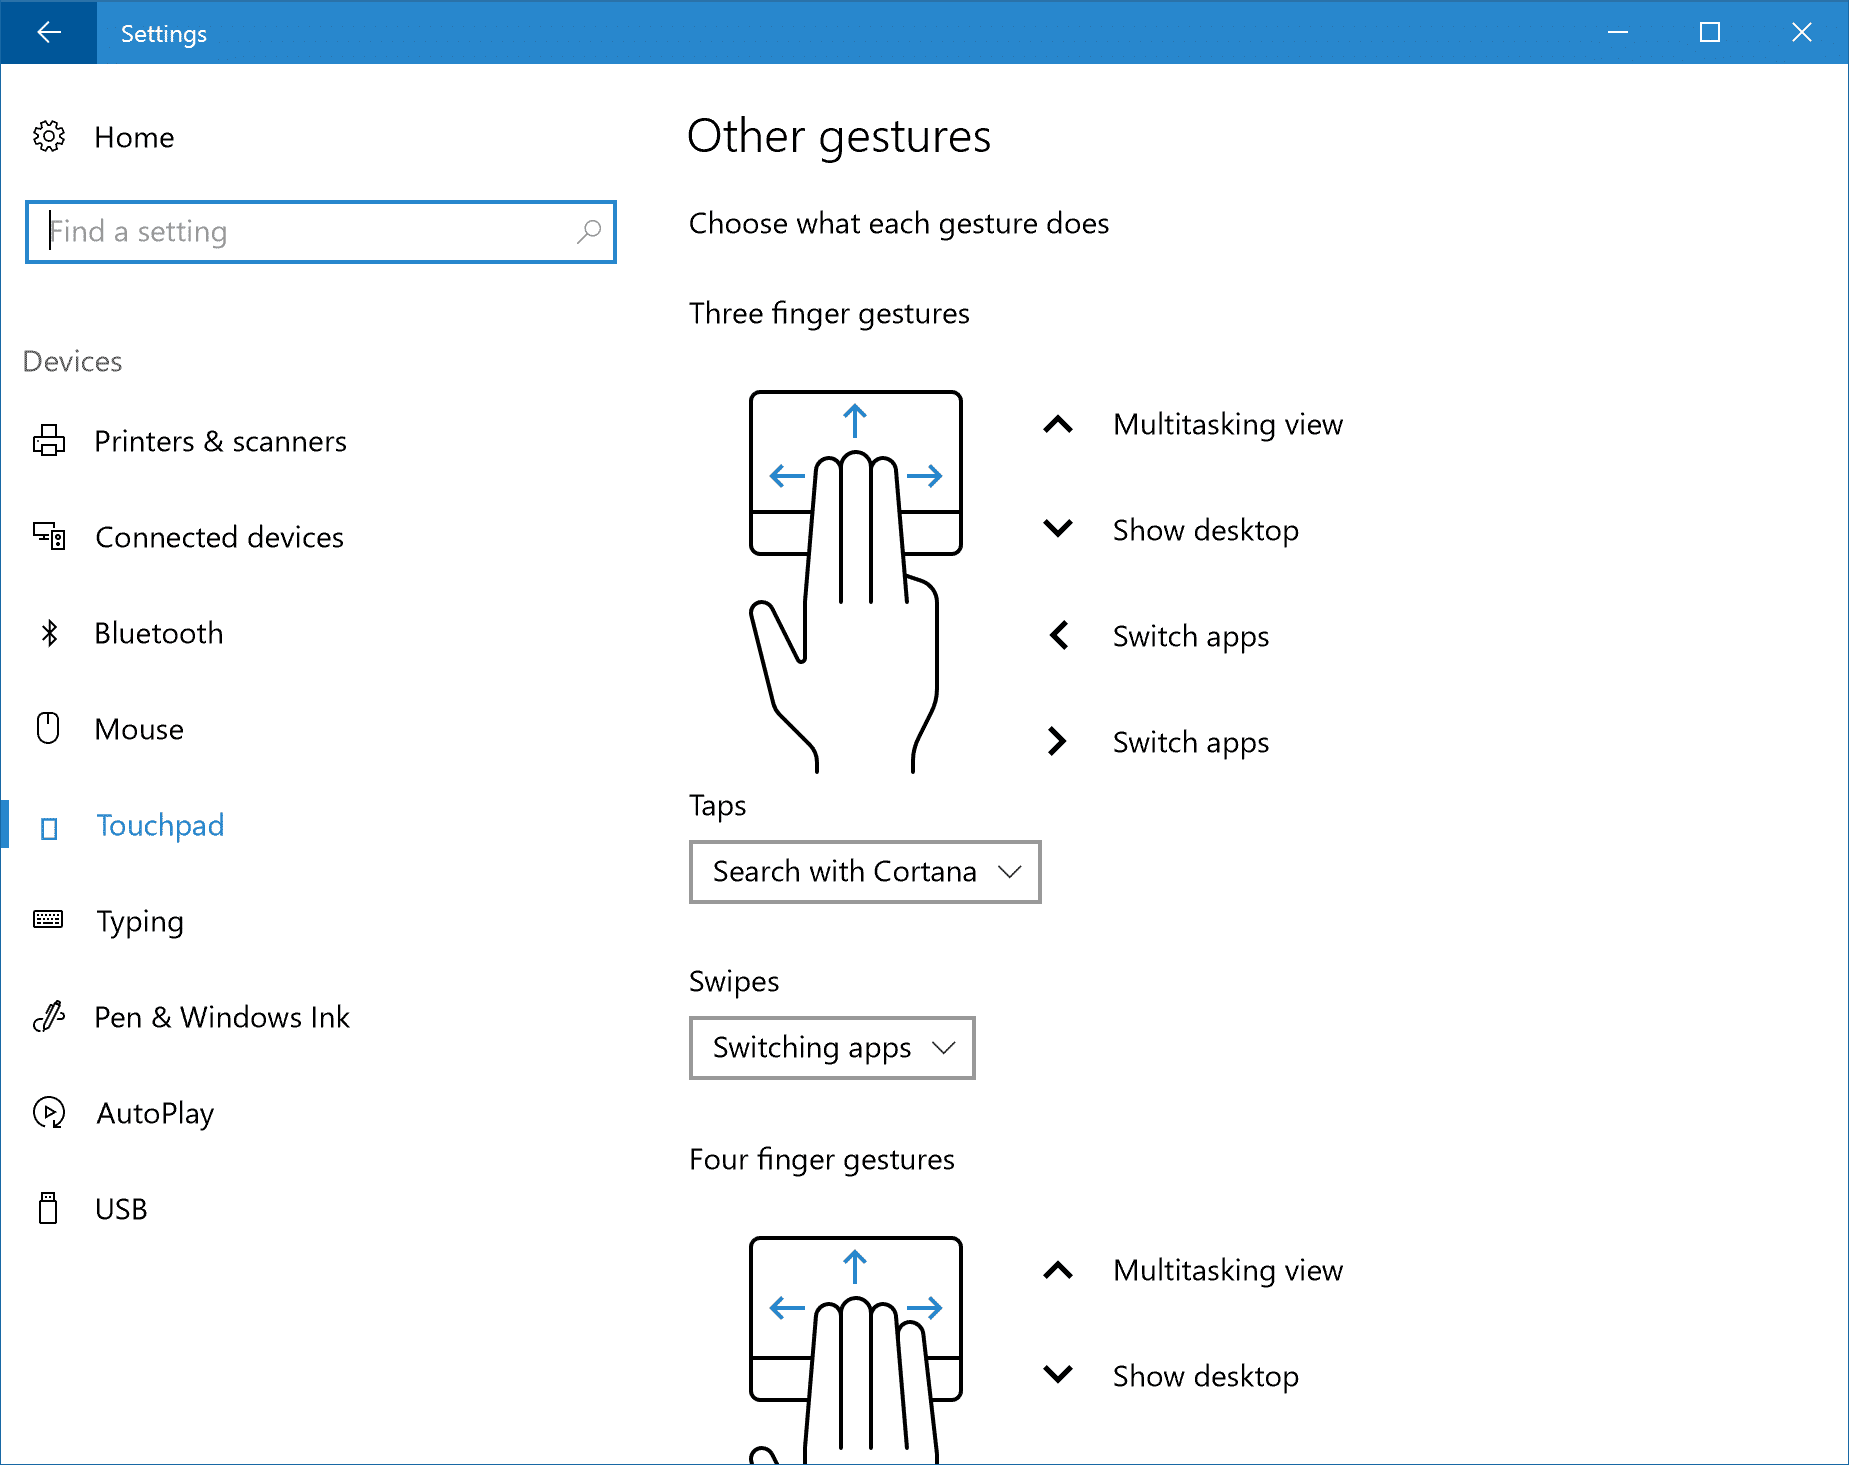
Task: Click the Mouse settings icon
Action: tap(49, 728)
